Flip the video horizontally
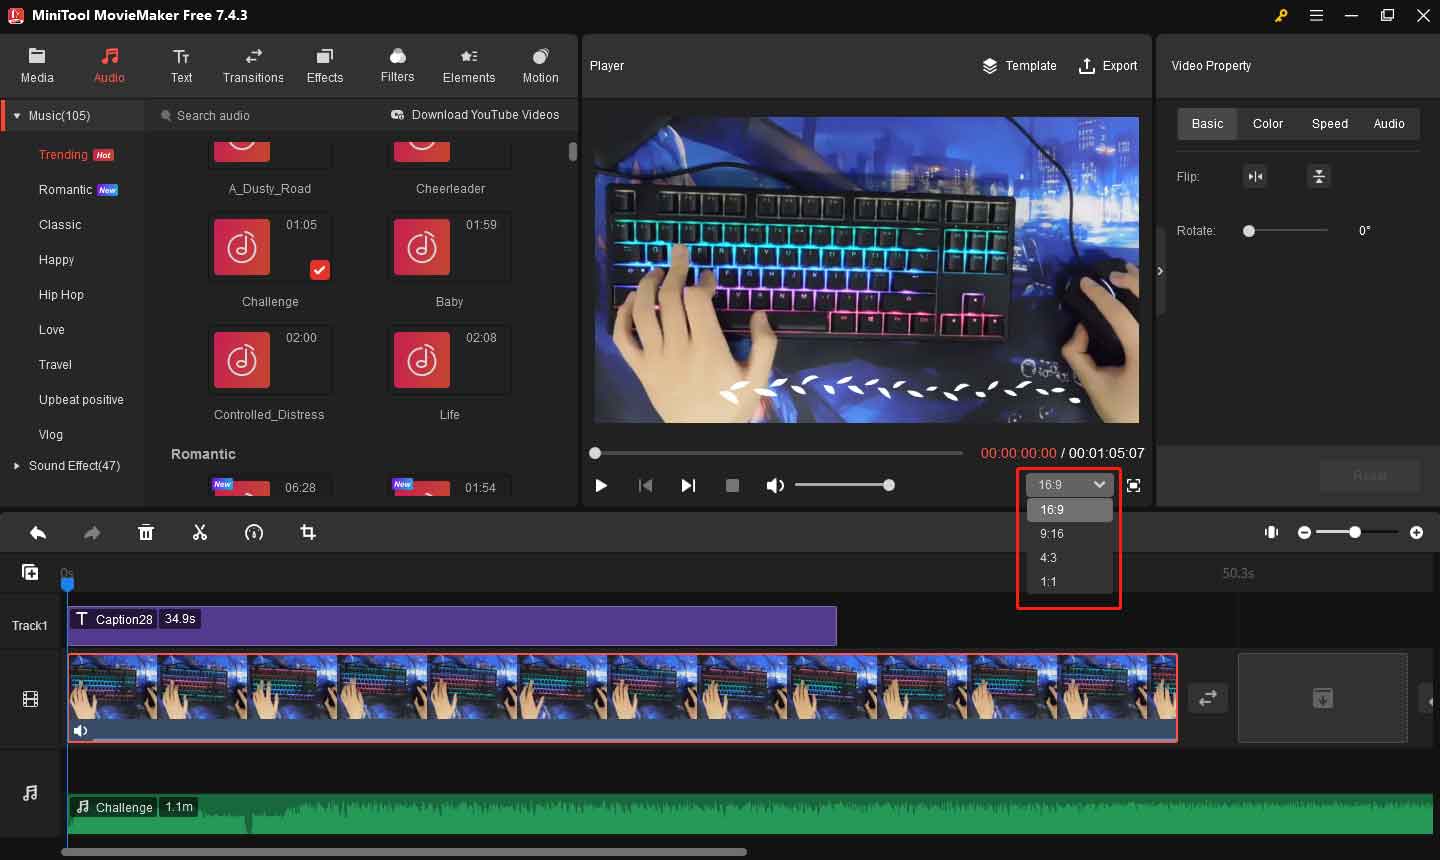Viewport: 1440px width, 860px height. 1255,177
